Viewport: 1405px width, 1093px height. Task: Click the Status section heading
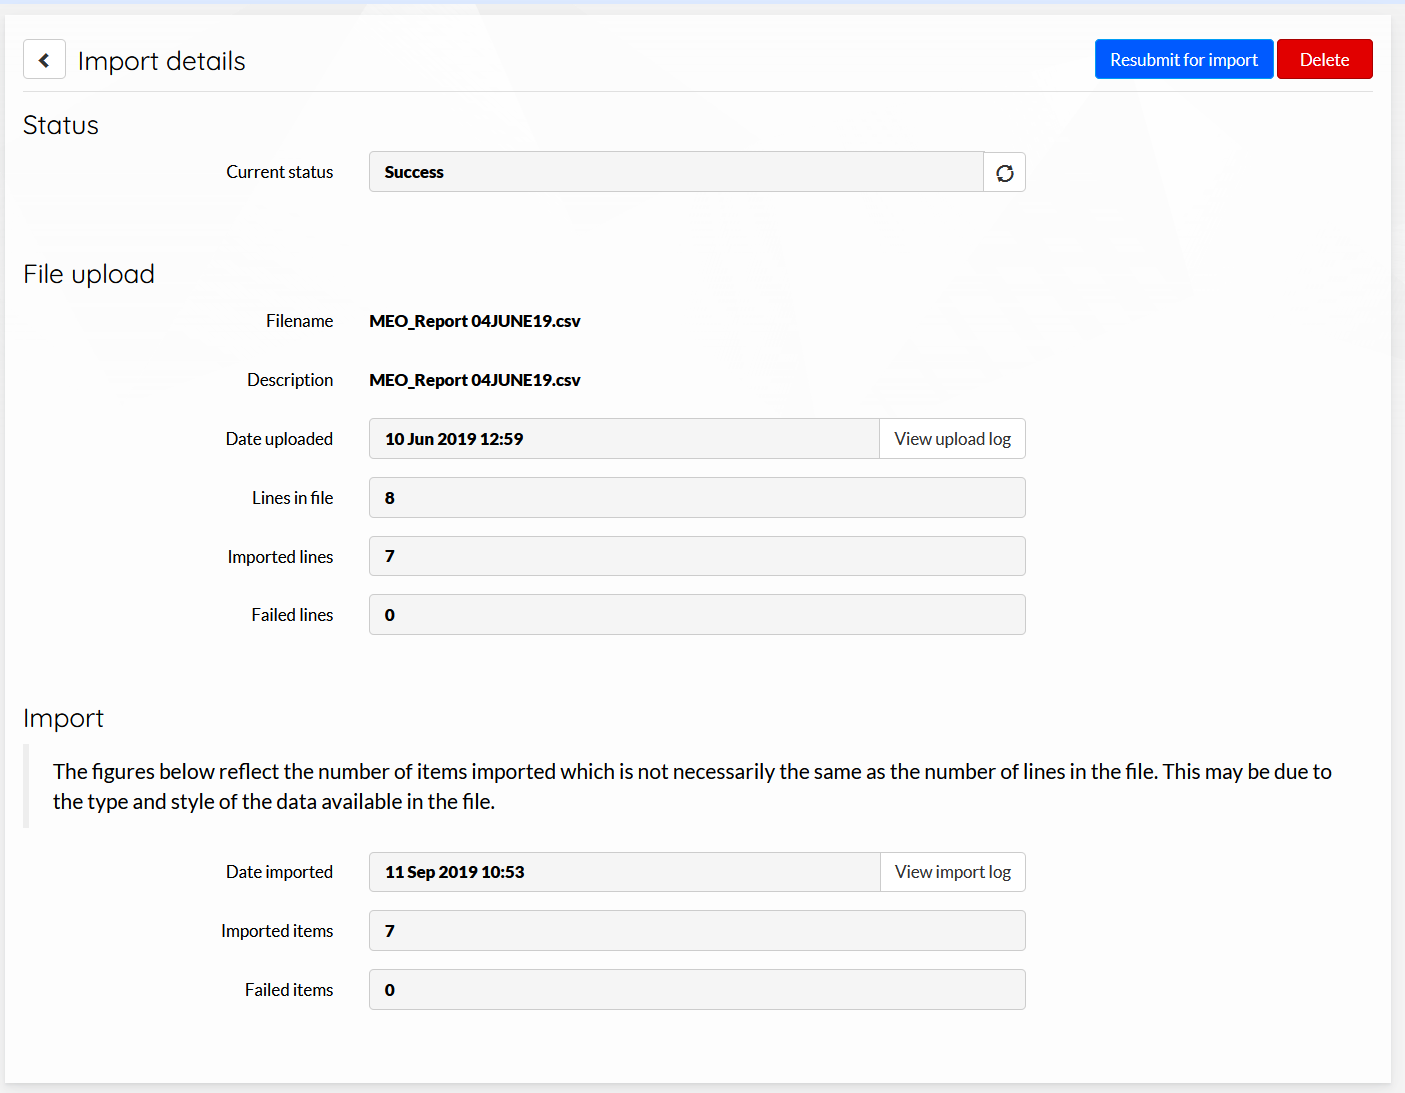tap(61, 125)
